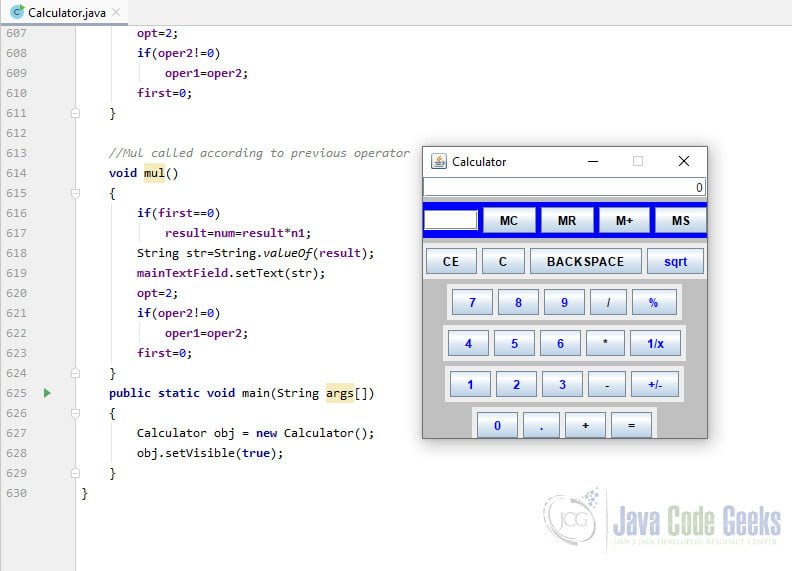792x571 pixels.
Task: Click the BACKSPACE button
Action: (x=585, y=261)
